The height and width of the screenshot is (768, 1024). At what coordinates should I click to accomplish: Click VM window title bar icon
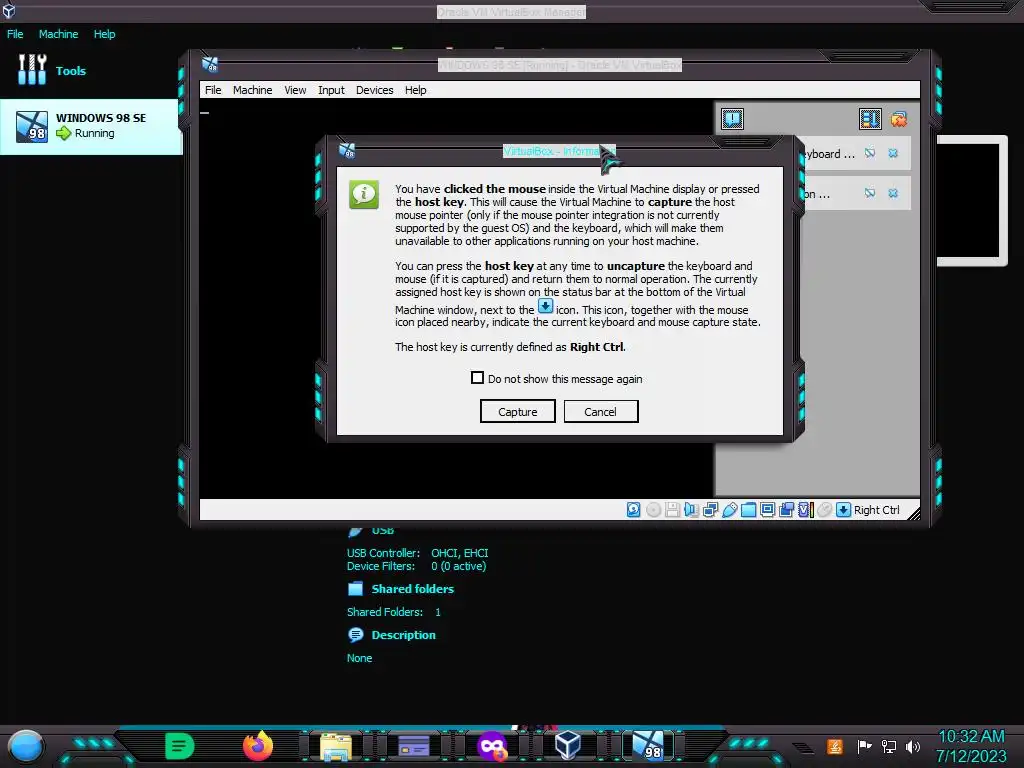pos(210,64)
